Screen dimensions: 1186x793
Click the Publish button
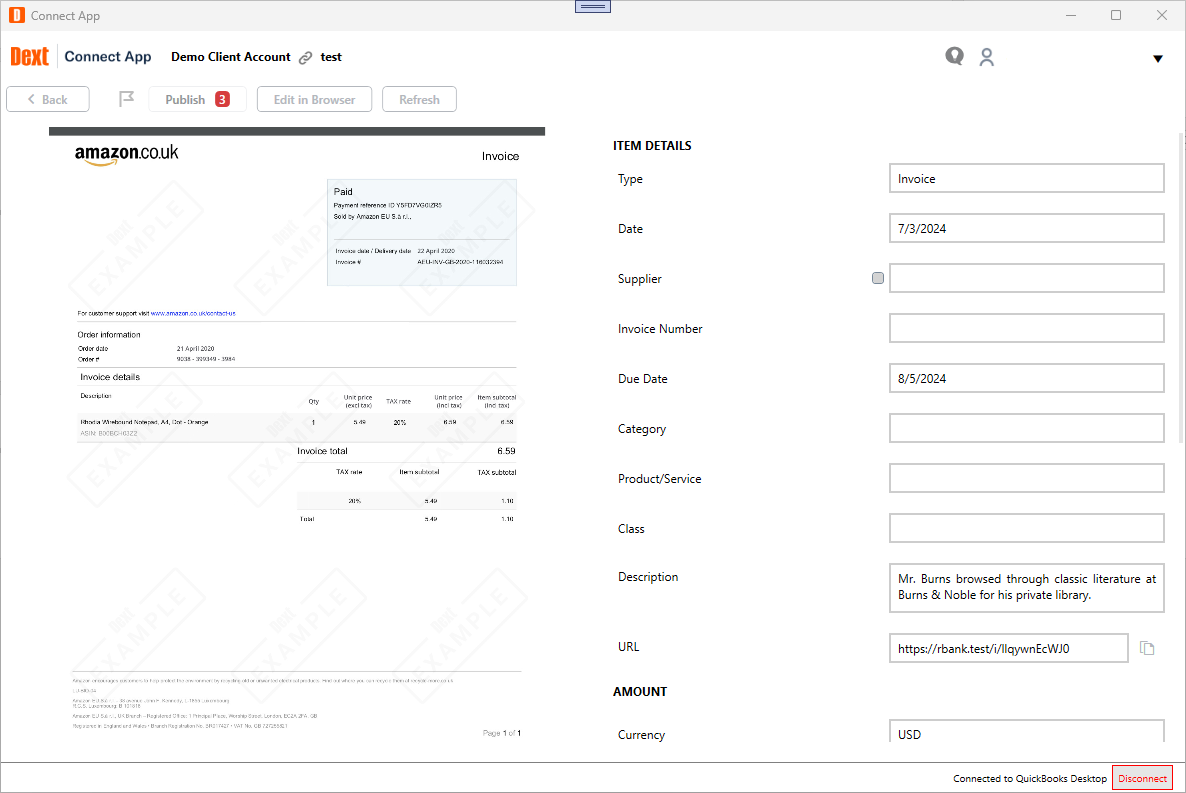pyautogui.click(x=197, y=99)
